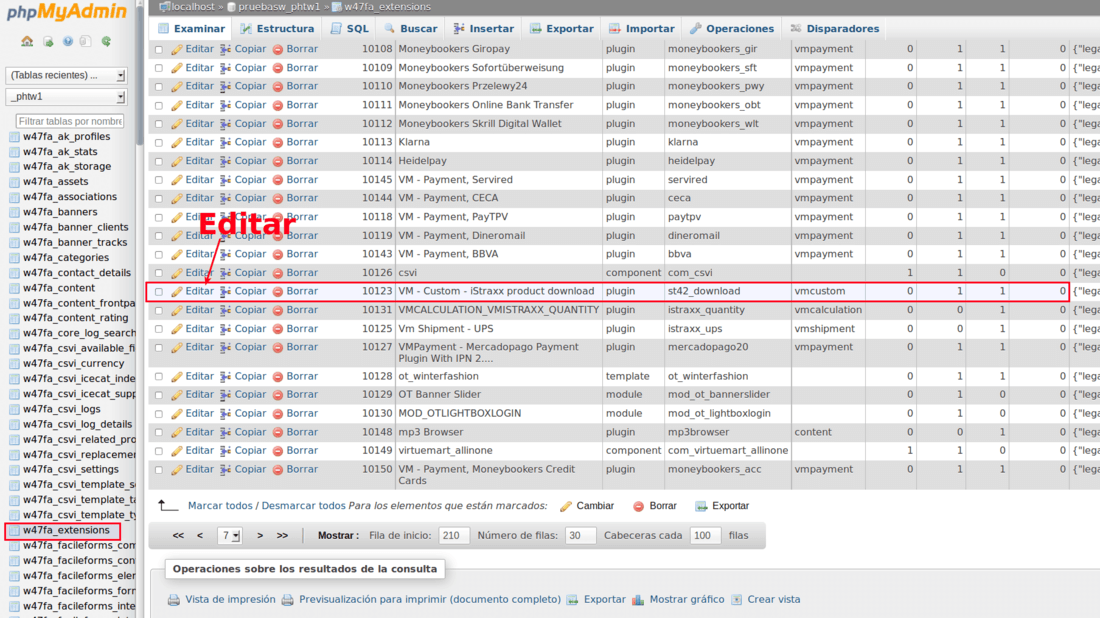Click localhost in the breadcrumb
Viewport: 1100px width, 618px height.
193,7
